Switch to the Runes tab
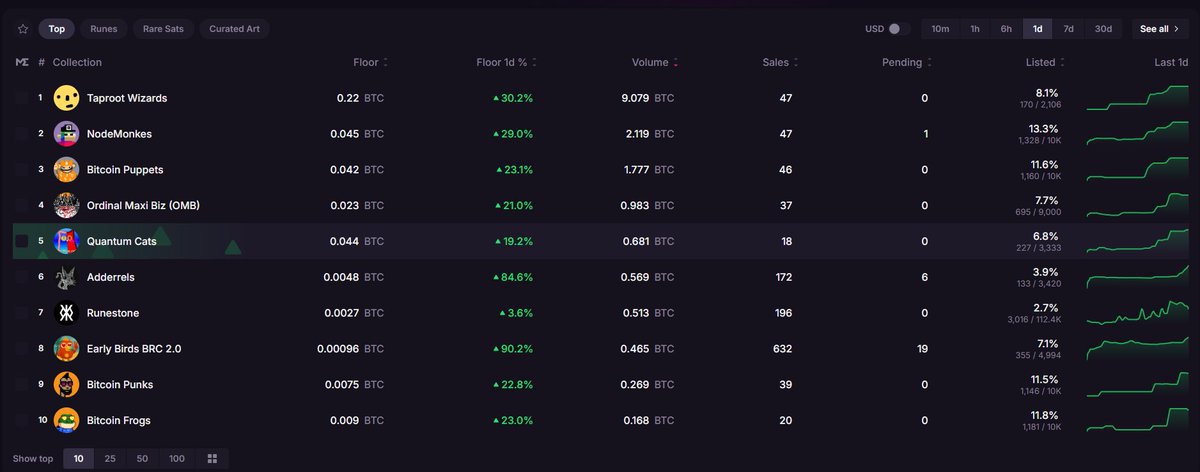 [x=103, y=29]
